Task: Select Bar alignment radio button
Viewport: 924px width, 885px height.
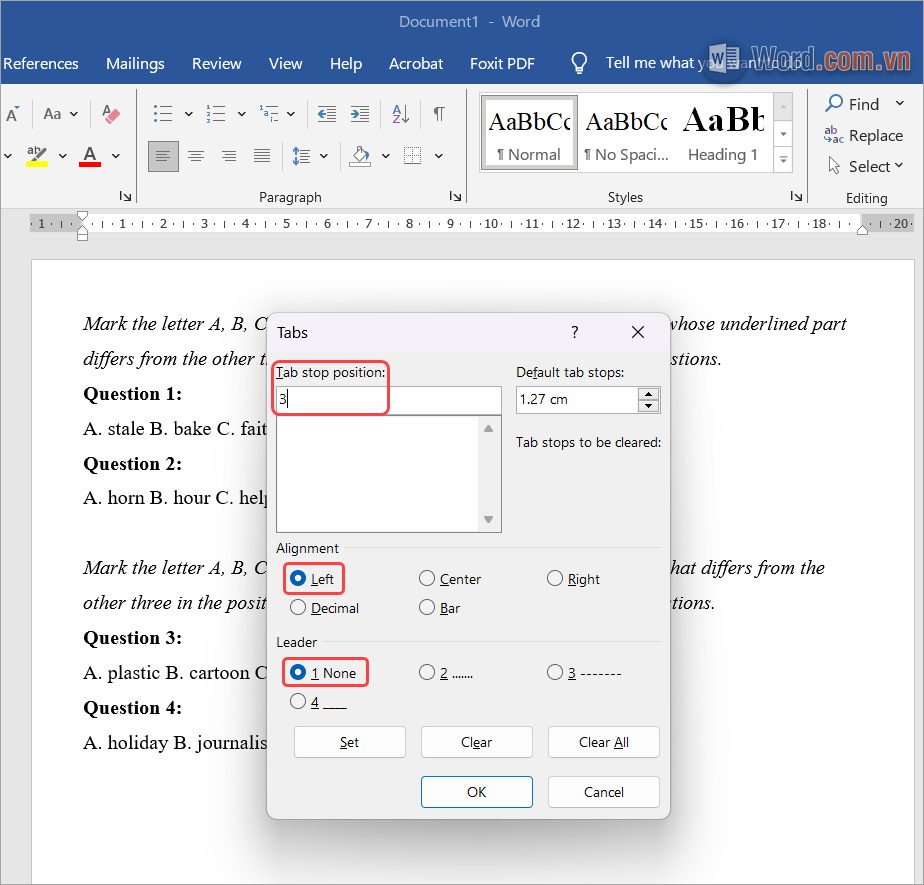Action: coord(427,607)
